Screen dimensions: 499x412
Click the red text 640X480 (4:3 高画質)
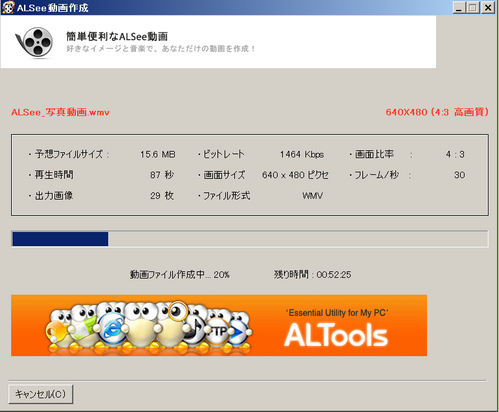437,112
